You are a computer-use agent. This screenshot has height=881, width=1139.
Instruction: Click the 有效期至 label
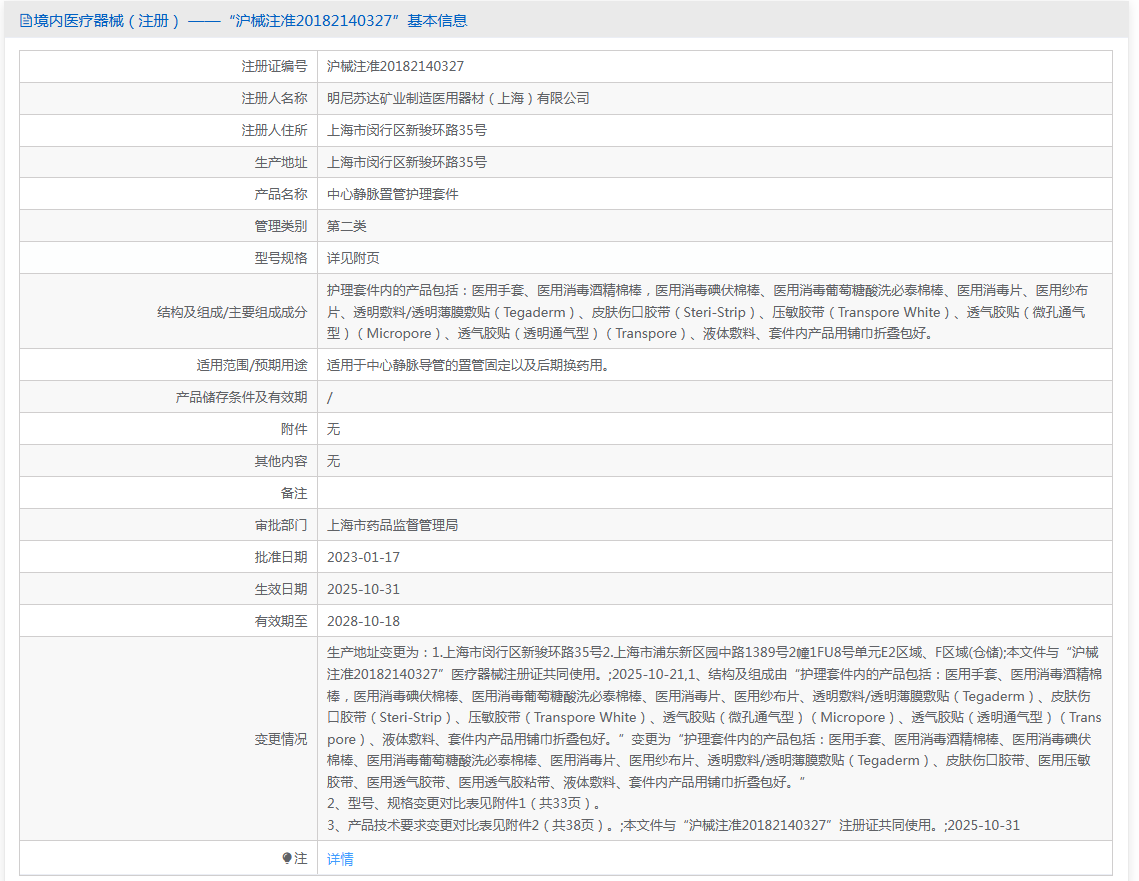pyautogui.click(x=281, y=621)
